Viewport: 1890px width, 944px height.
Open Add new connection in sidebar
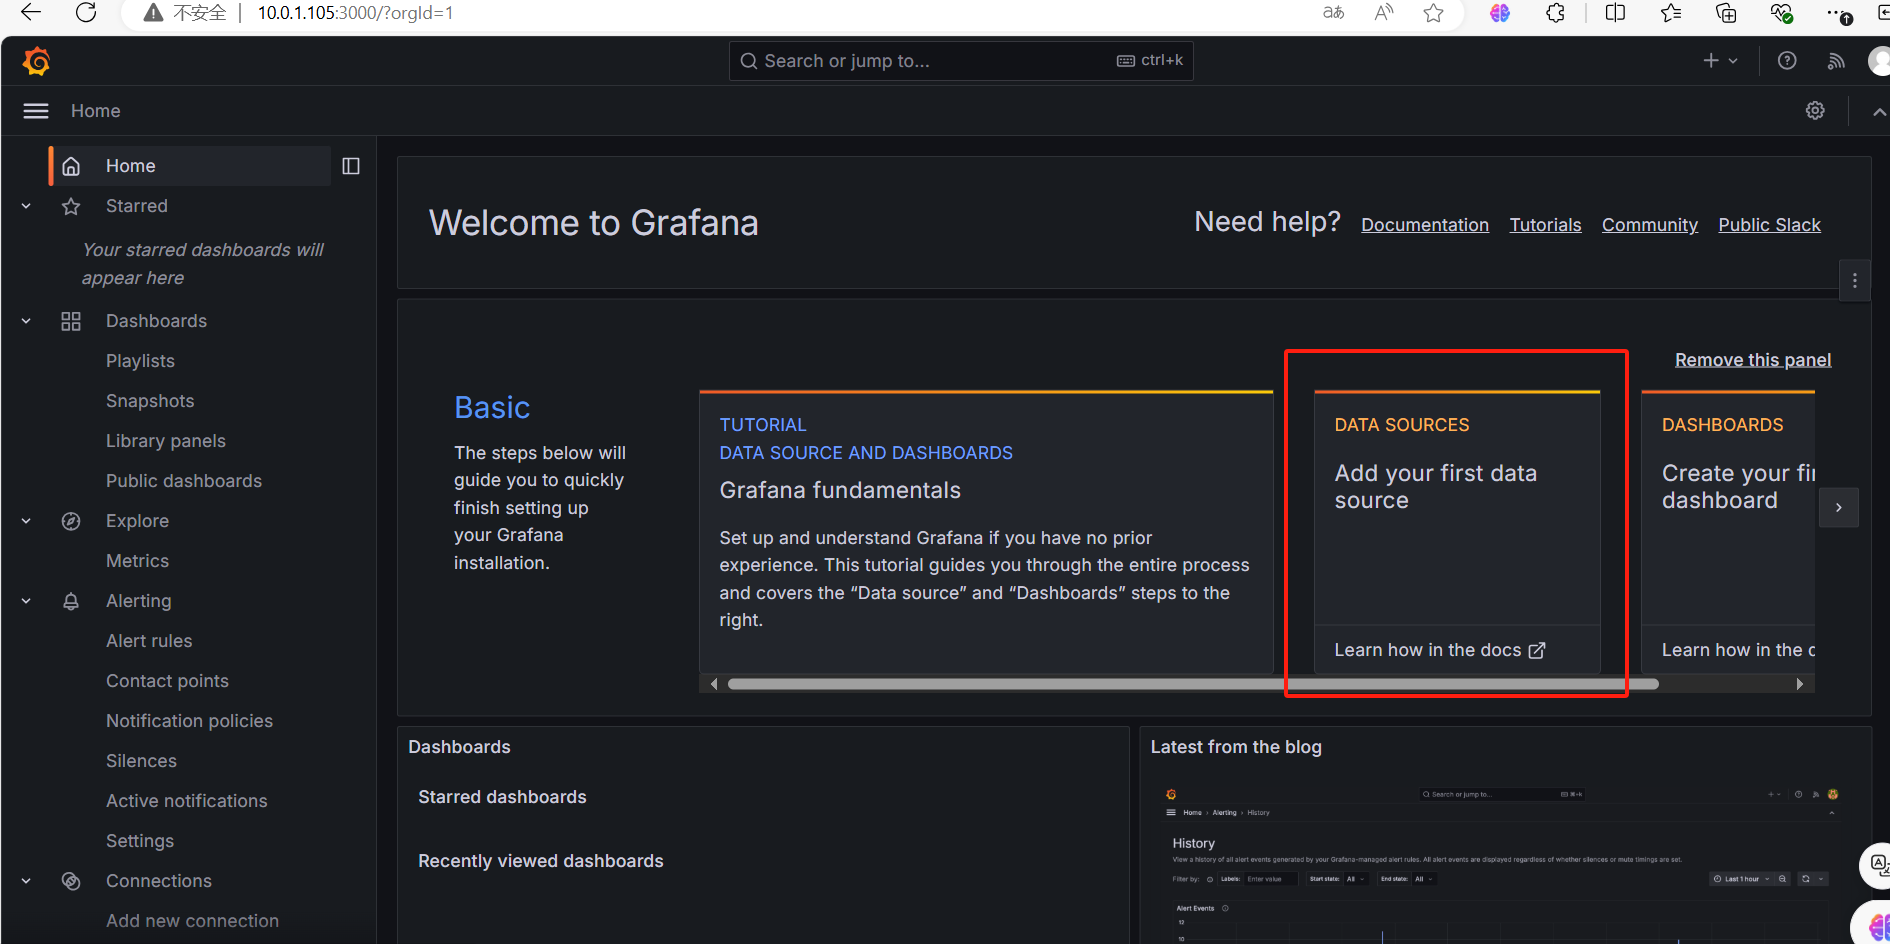coord(192,921)
